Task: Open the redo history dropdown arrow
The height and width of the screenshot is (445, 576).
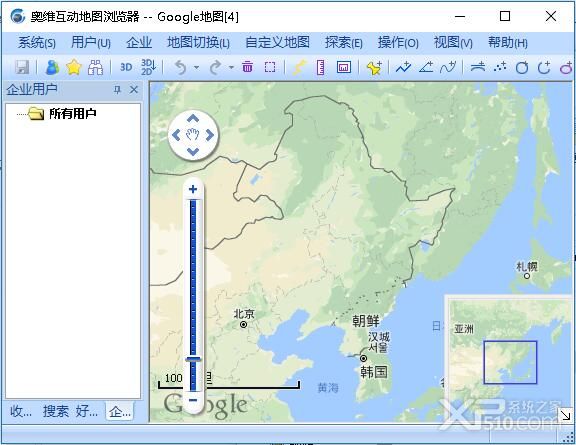Action: point(231,67)
